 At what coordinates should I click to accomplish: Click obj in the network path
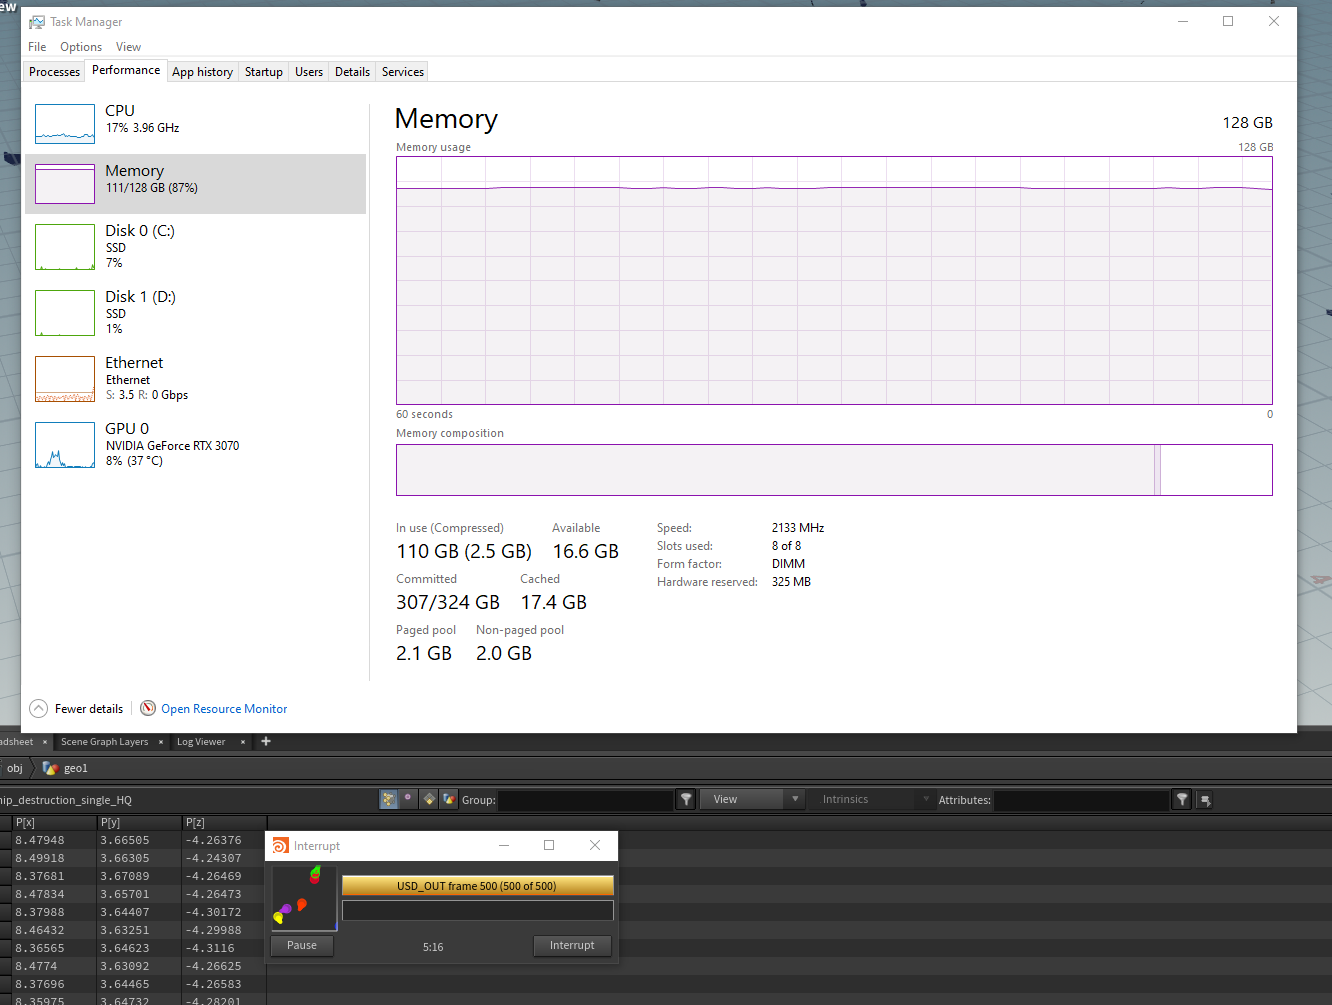click(x=15, y=768)
